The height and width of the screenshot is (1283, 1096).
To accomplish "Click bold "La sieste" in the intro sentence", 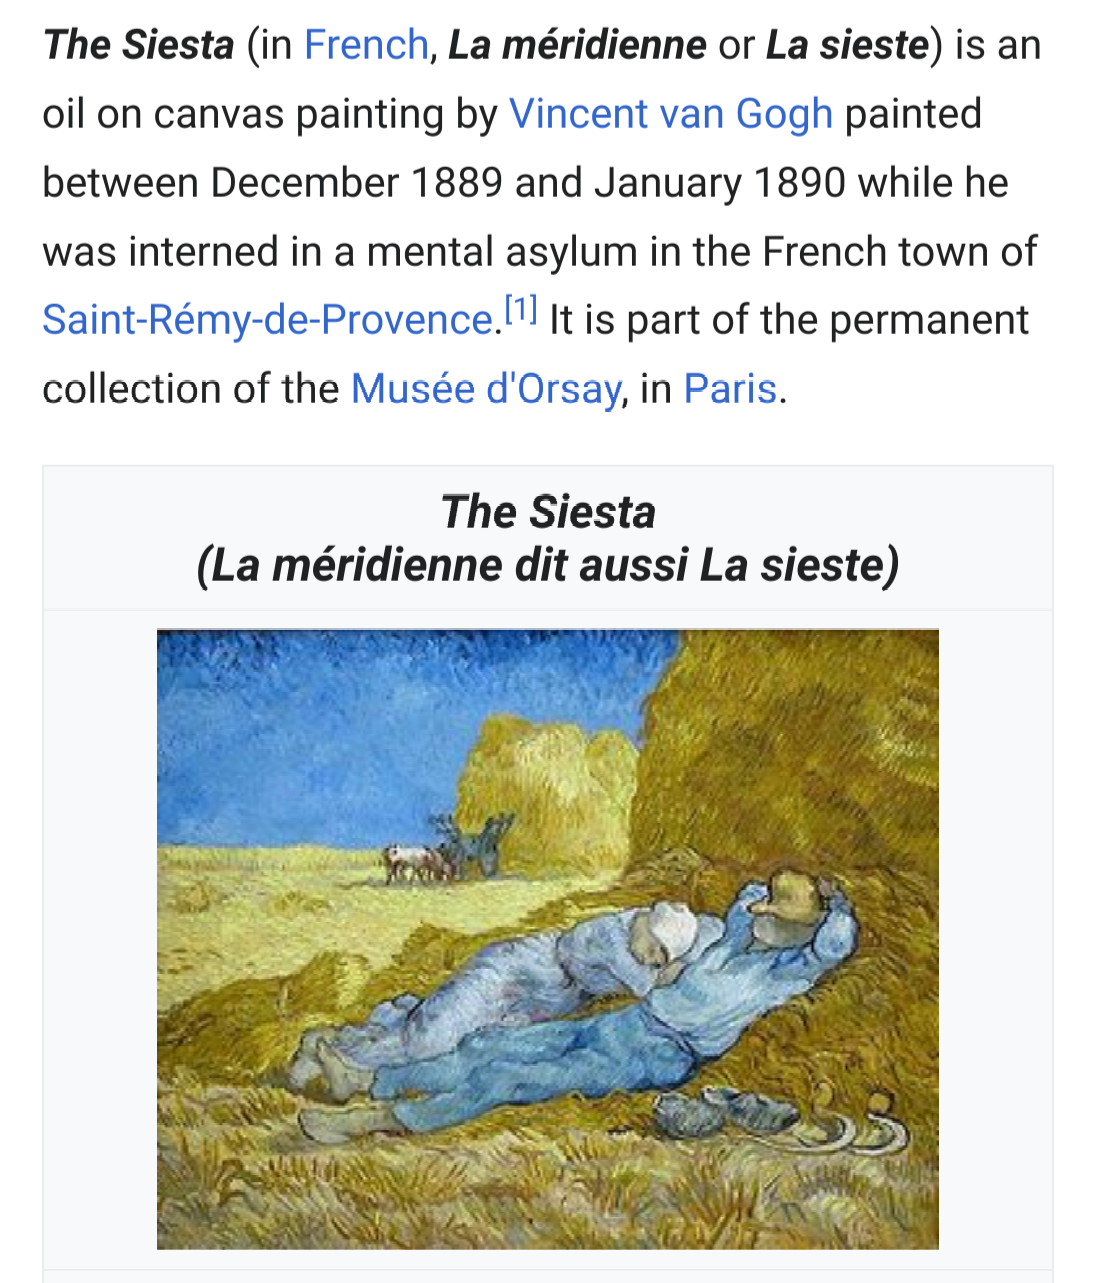I will [x=847, y=46].
